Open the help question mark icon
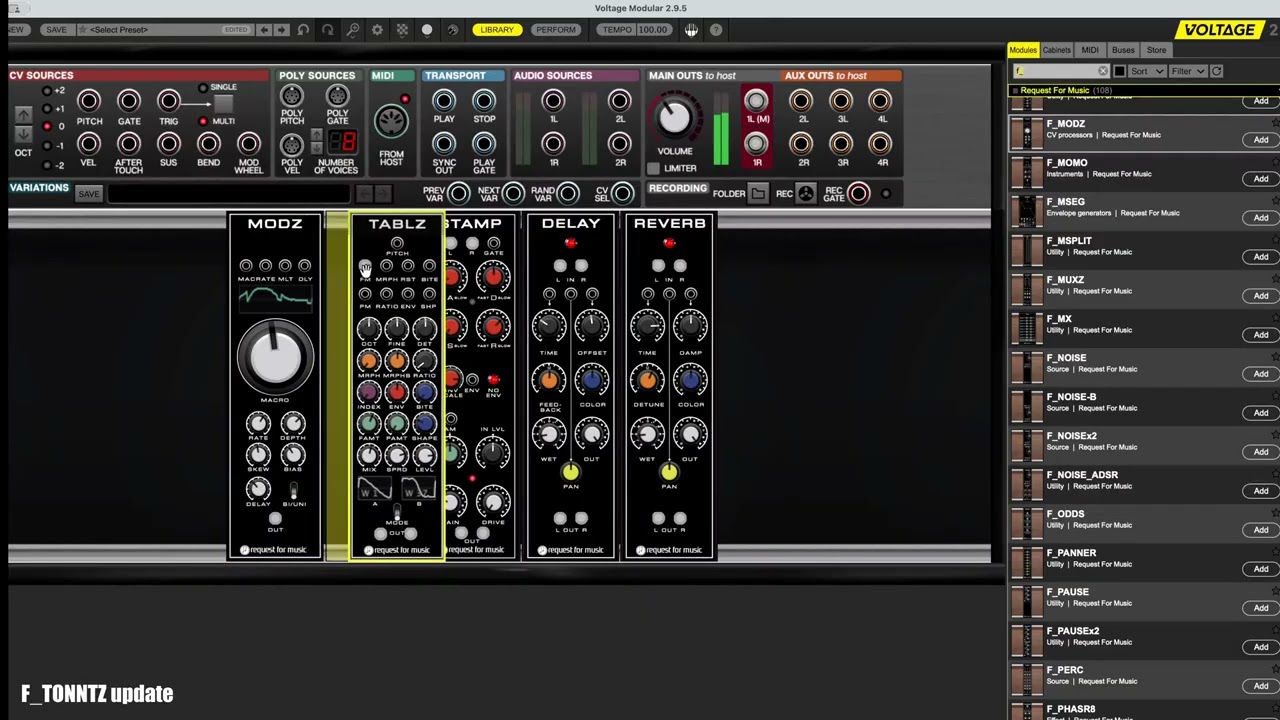1280x720 pixels. click(716, 30)
